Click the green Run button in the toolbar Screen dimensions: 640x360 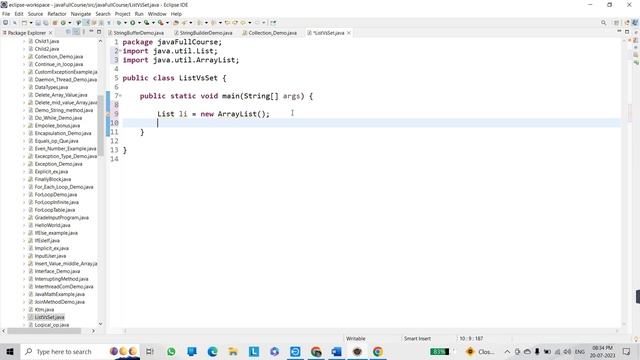click(x=133, y=22)
